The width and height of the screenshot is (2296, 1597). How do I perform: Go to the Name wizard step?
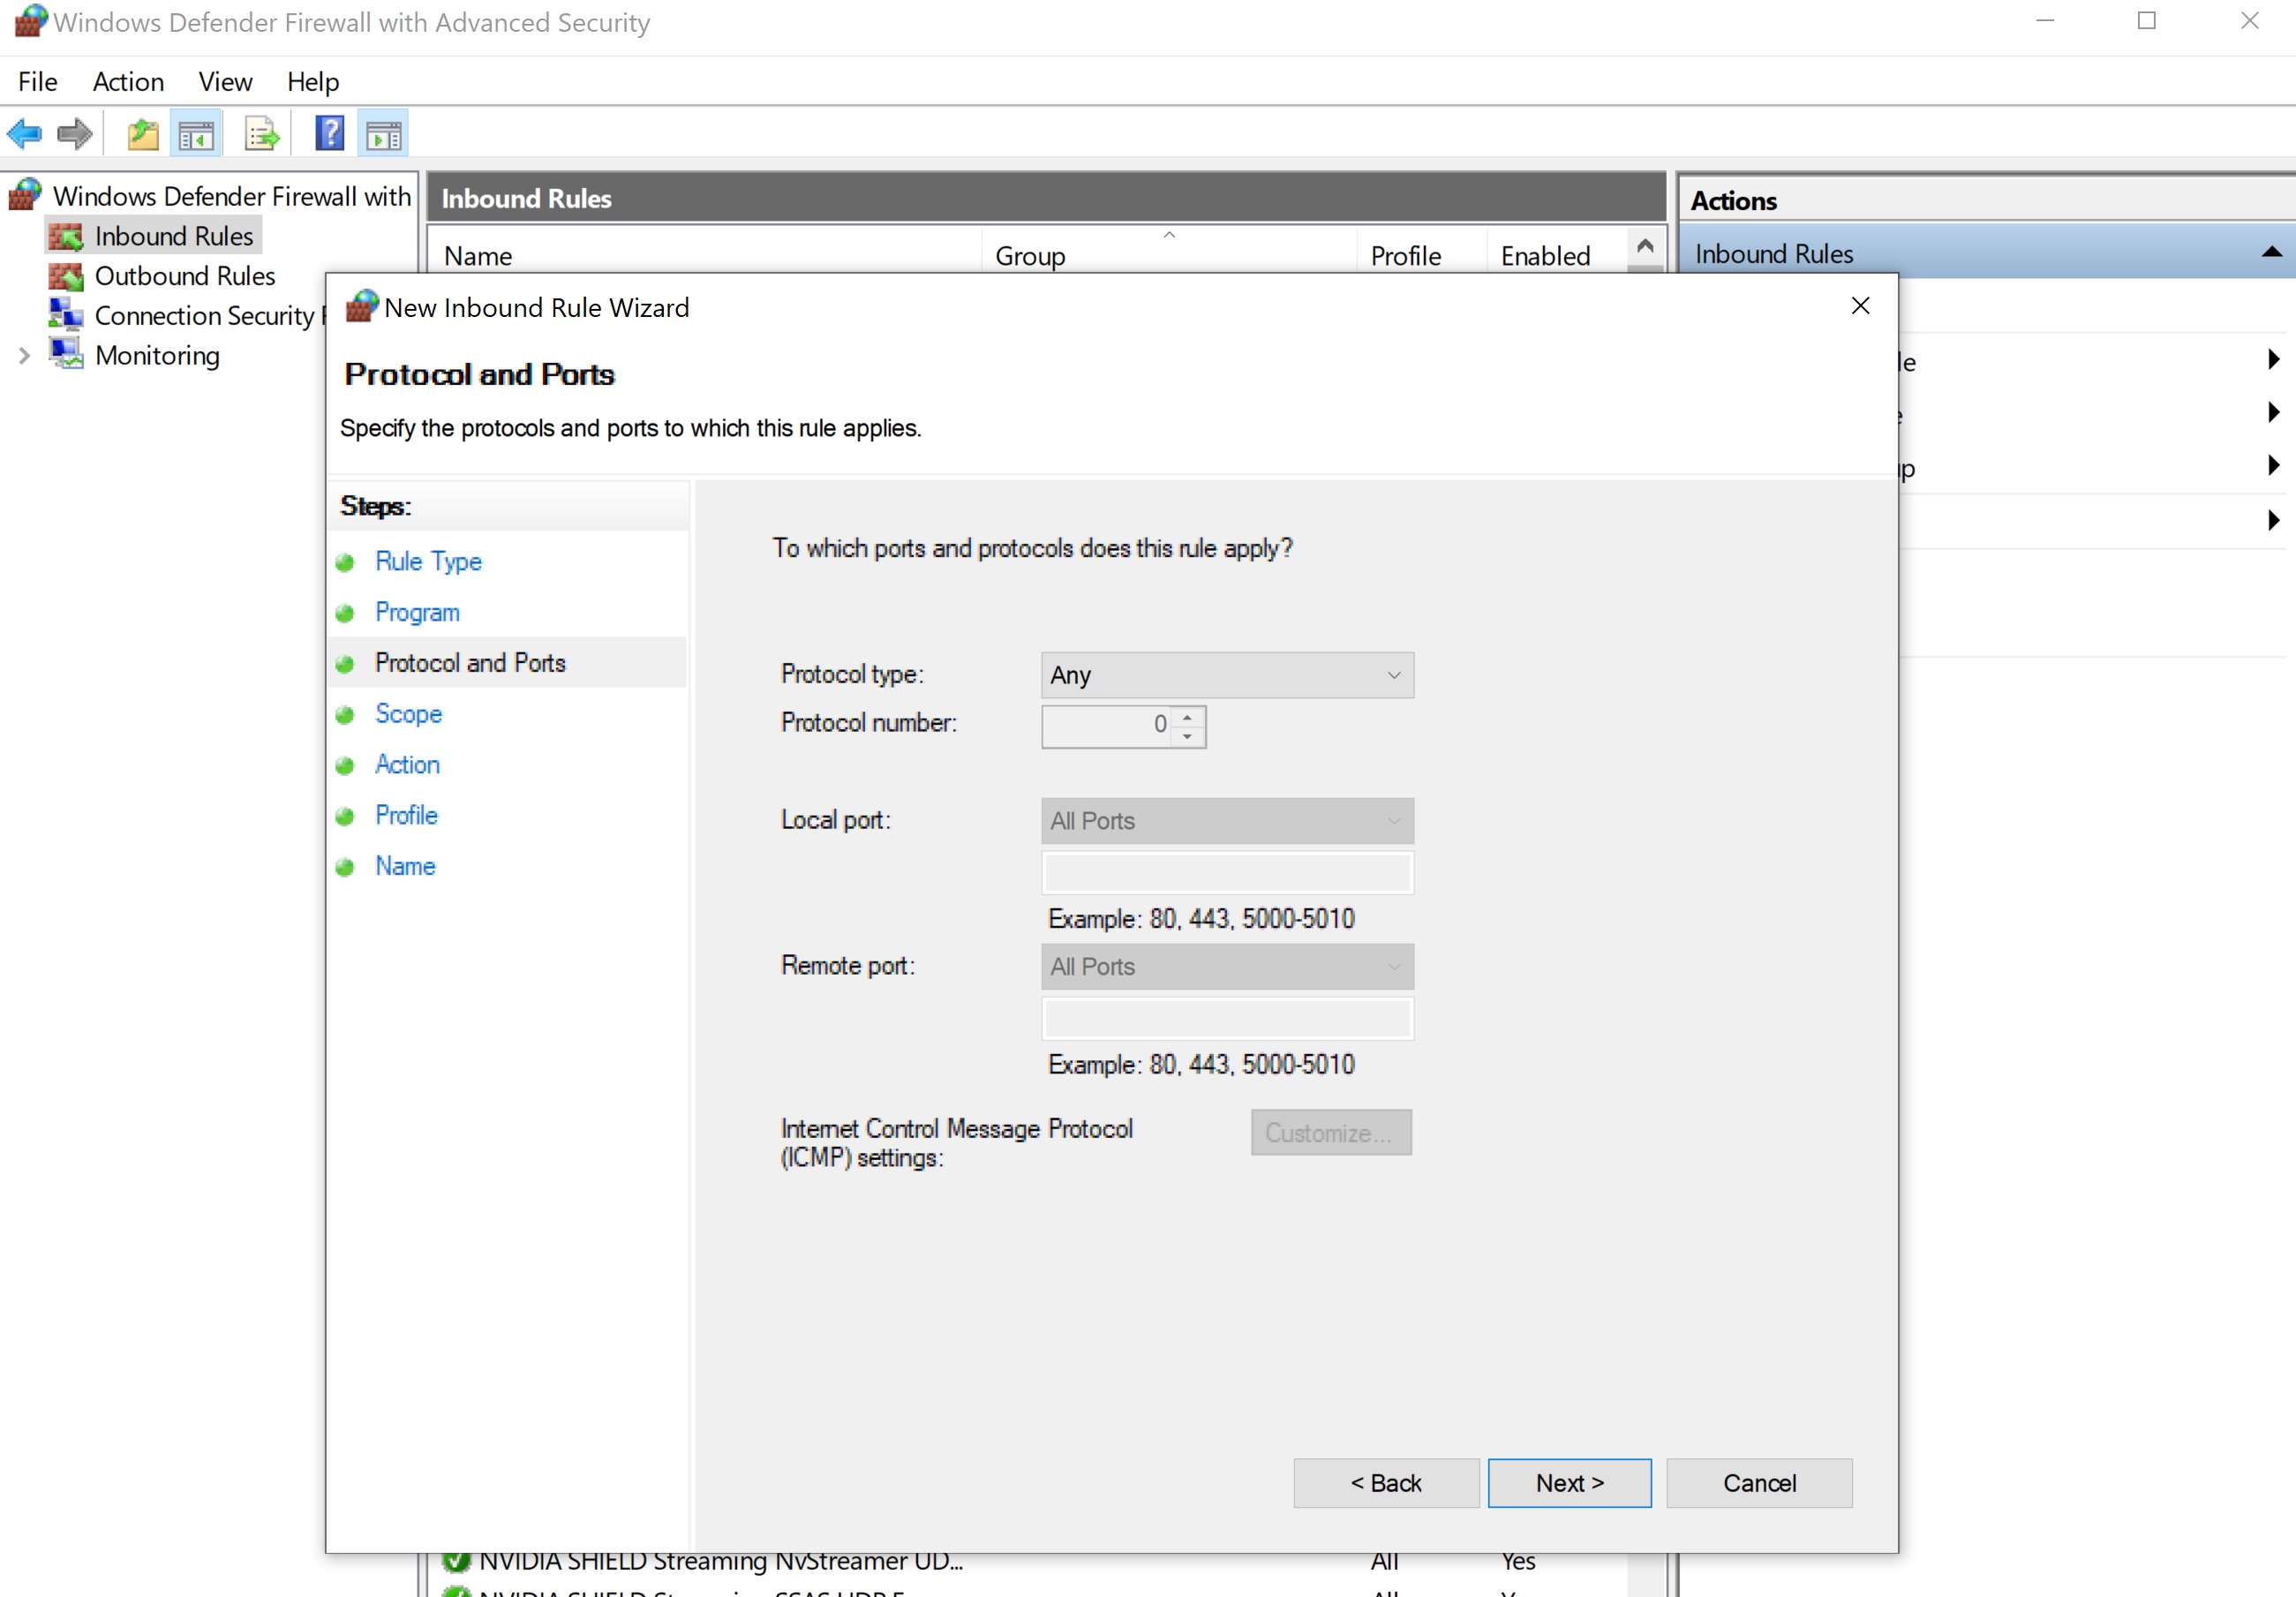click(405, 867)
